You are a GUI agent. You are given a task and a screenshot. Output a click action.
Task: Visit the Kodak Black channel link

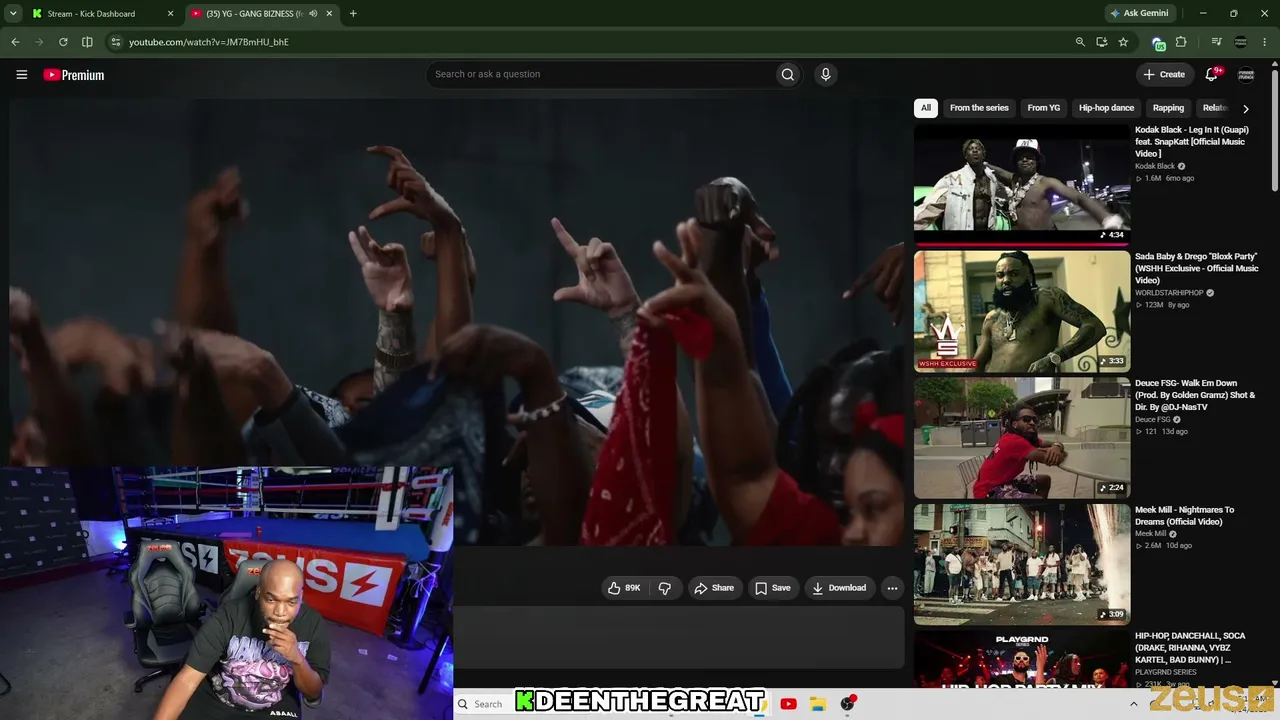[1155, 166]
